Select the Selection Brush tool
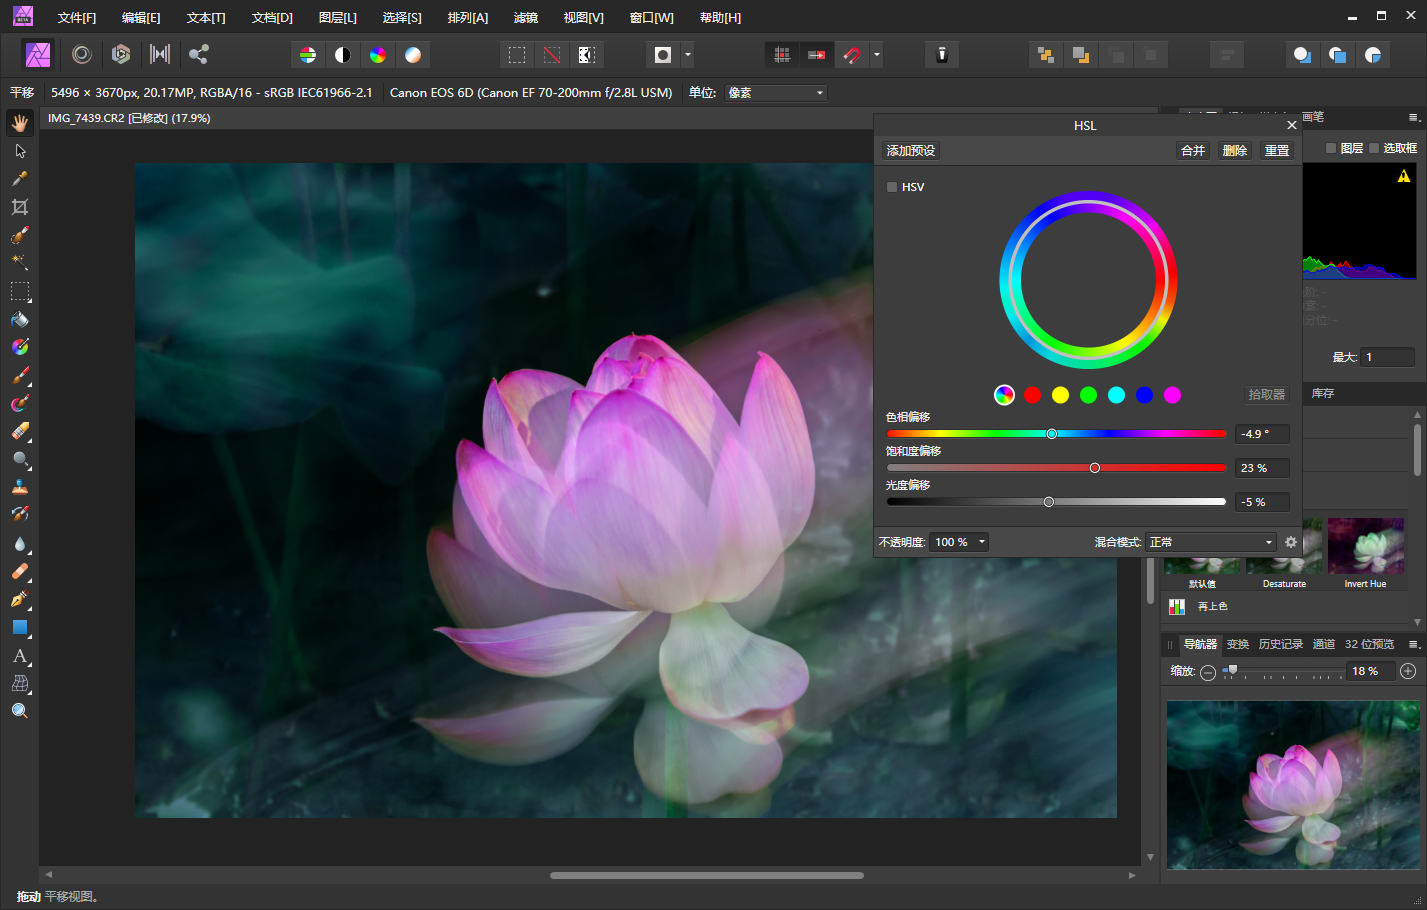 20,235
